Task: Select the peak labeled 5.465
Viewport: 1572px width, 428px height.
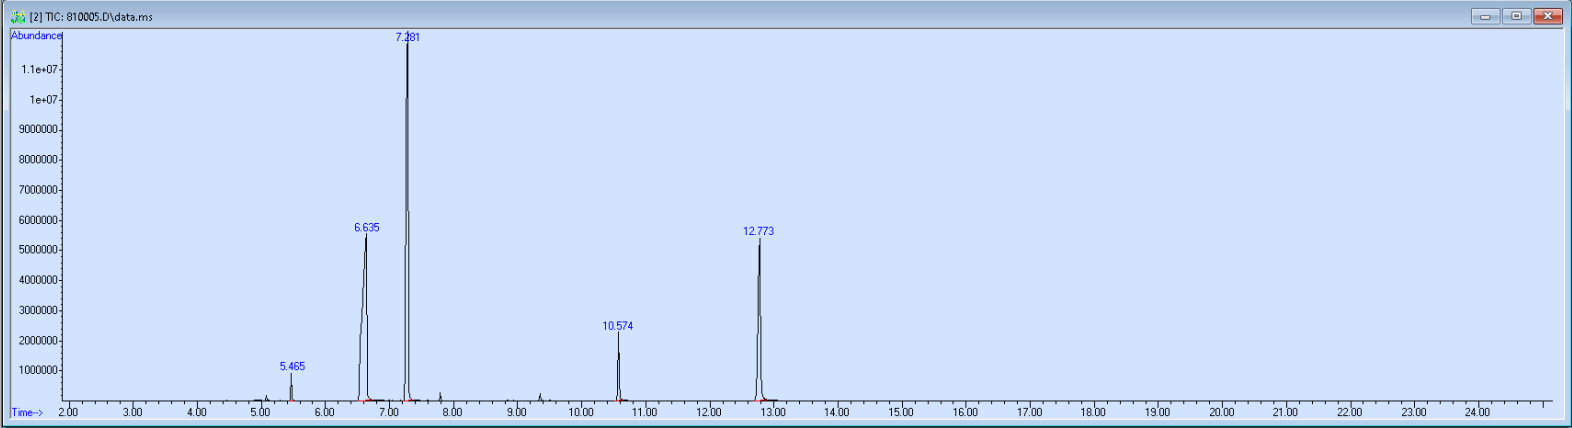Action: [292, 367]
